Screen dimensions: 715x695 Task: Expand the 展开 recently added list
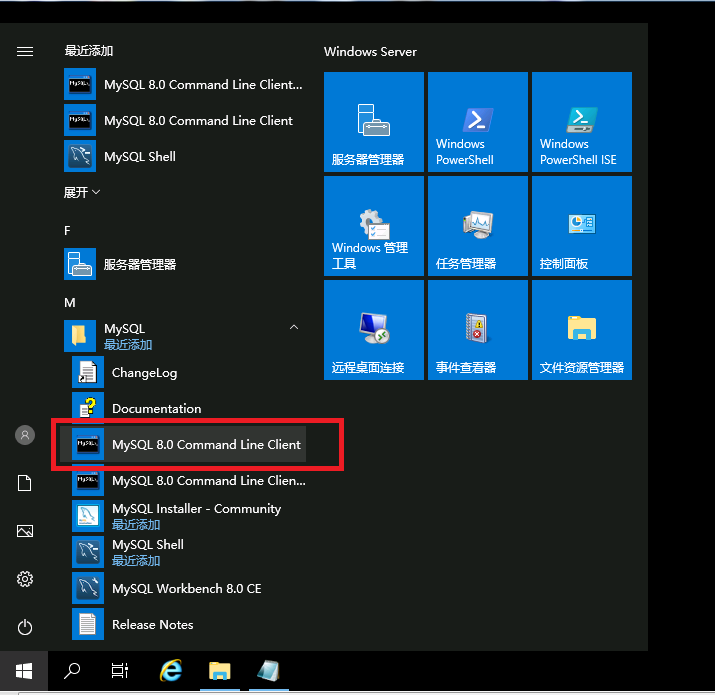(82, 192)
